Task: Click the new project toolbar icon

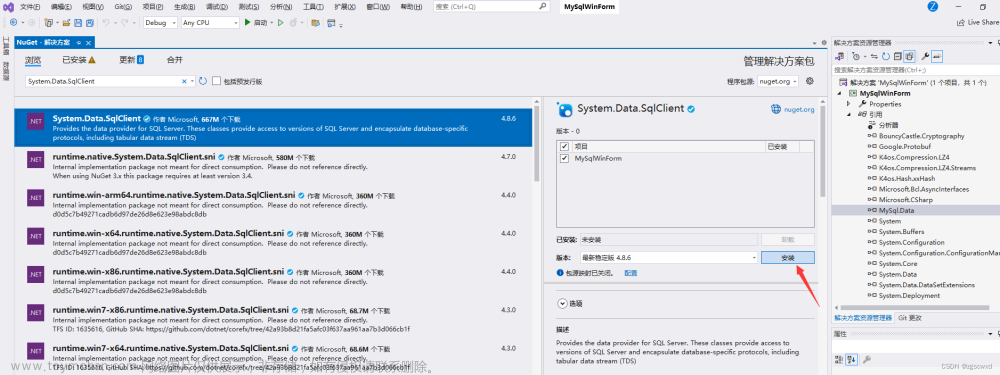Action: pos(48,22)
